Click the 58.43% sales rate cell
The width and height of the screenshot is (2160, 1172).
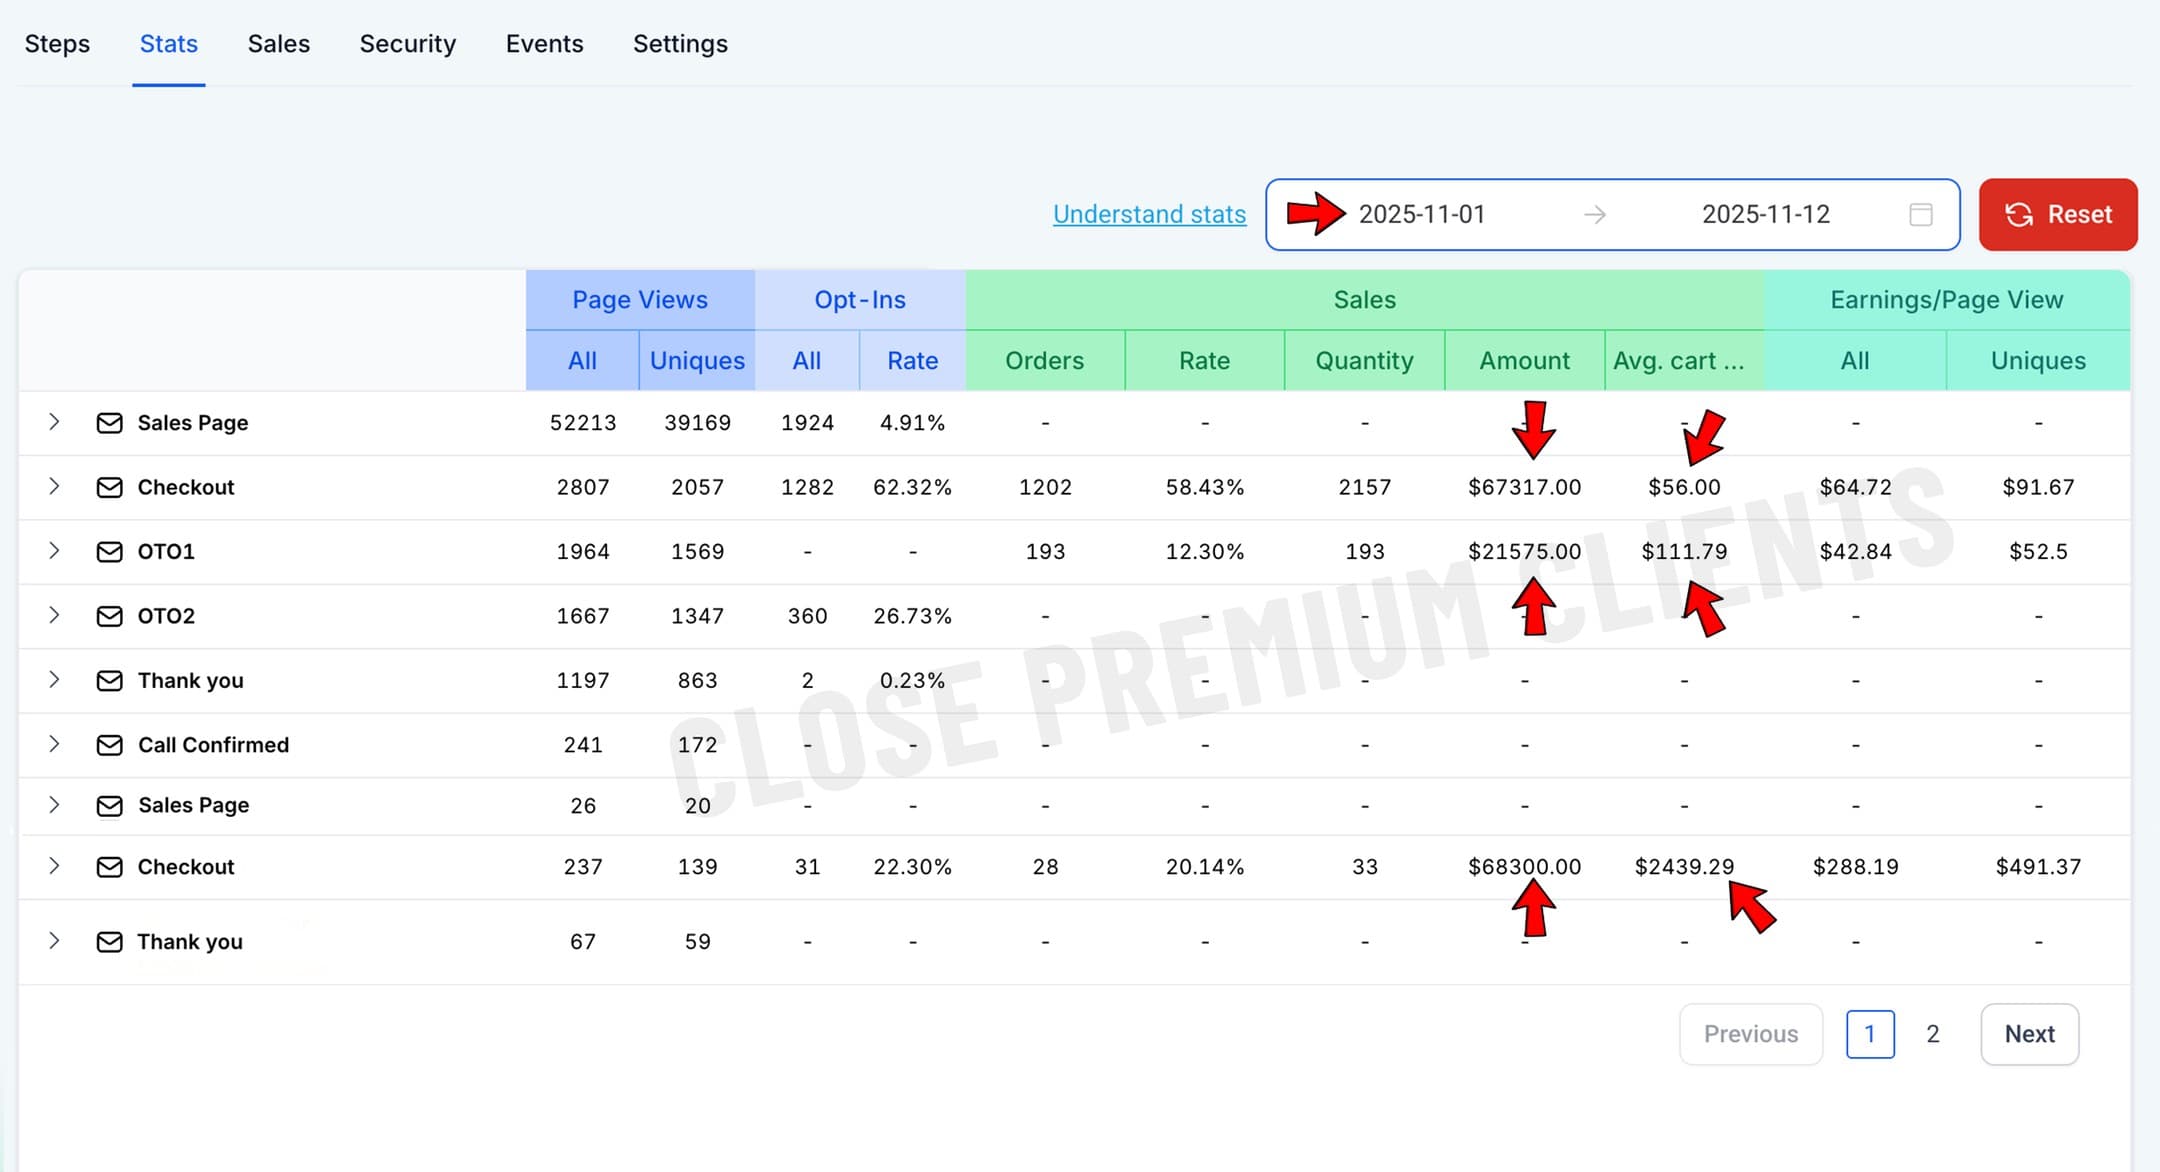point(1205,487)
